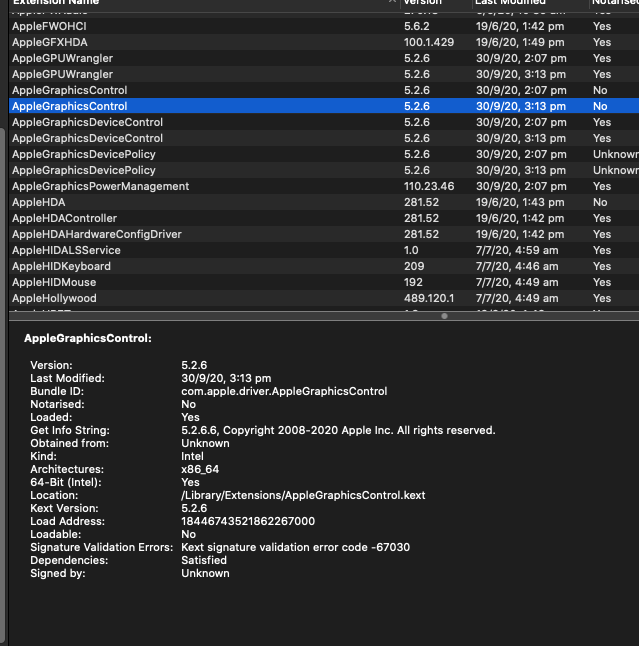Select the AppleHDAController row
639x646 pixels.
pyautogui.click(x=324, y=218)
